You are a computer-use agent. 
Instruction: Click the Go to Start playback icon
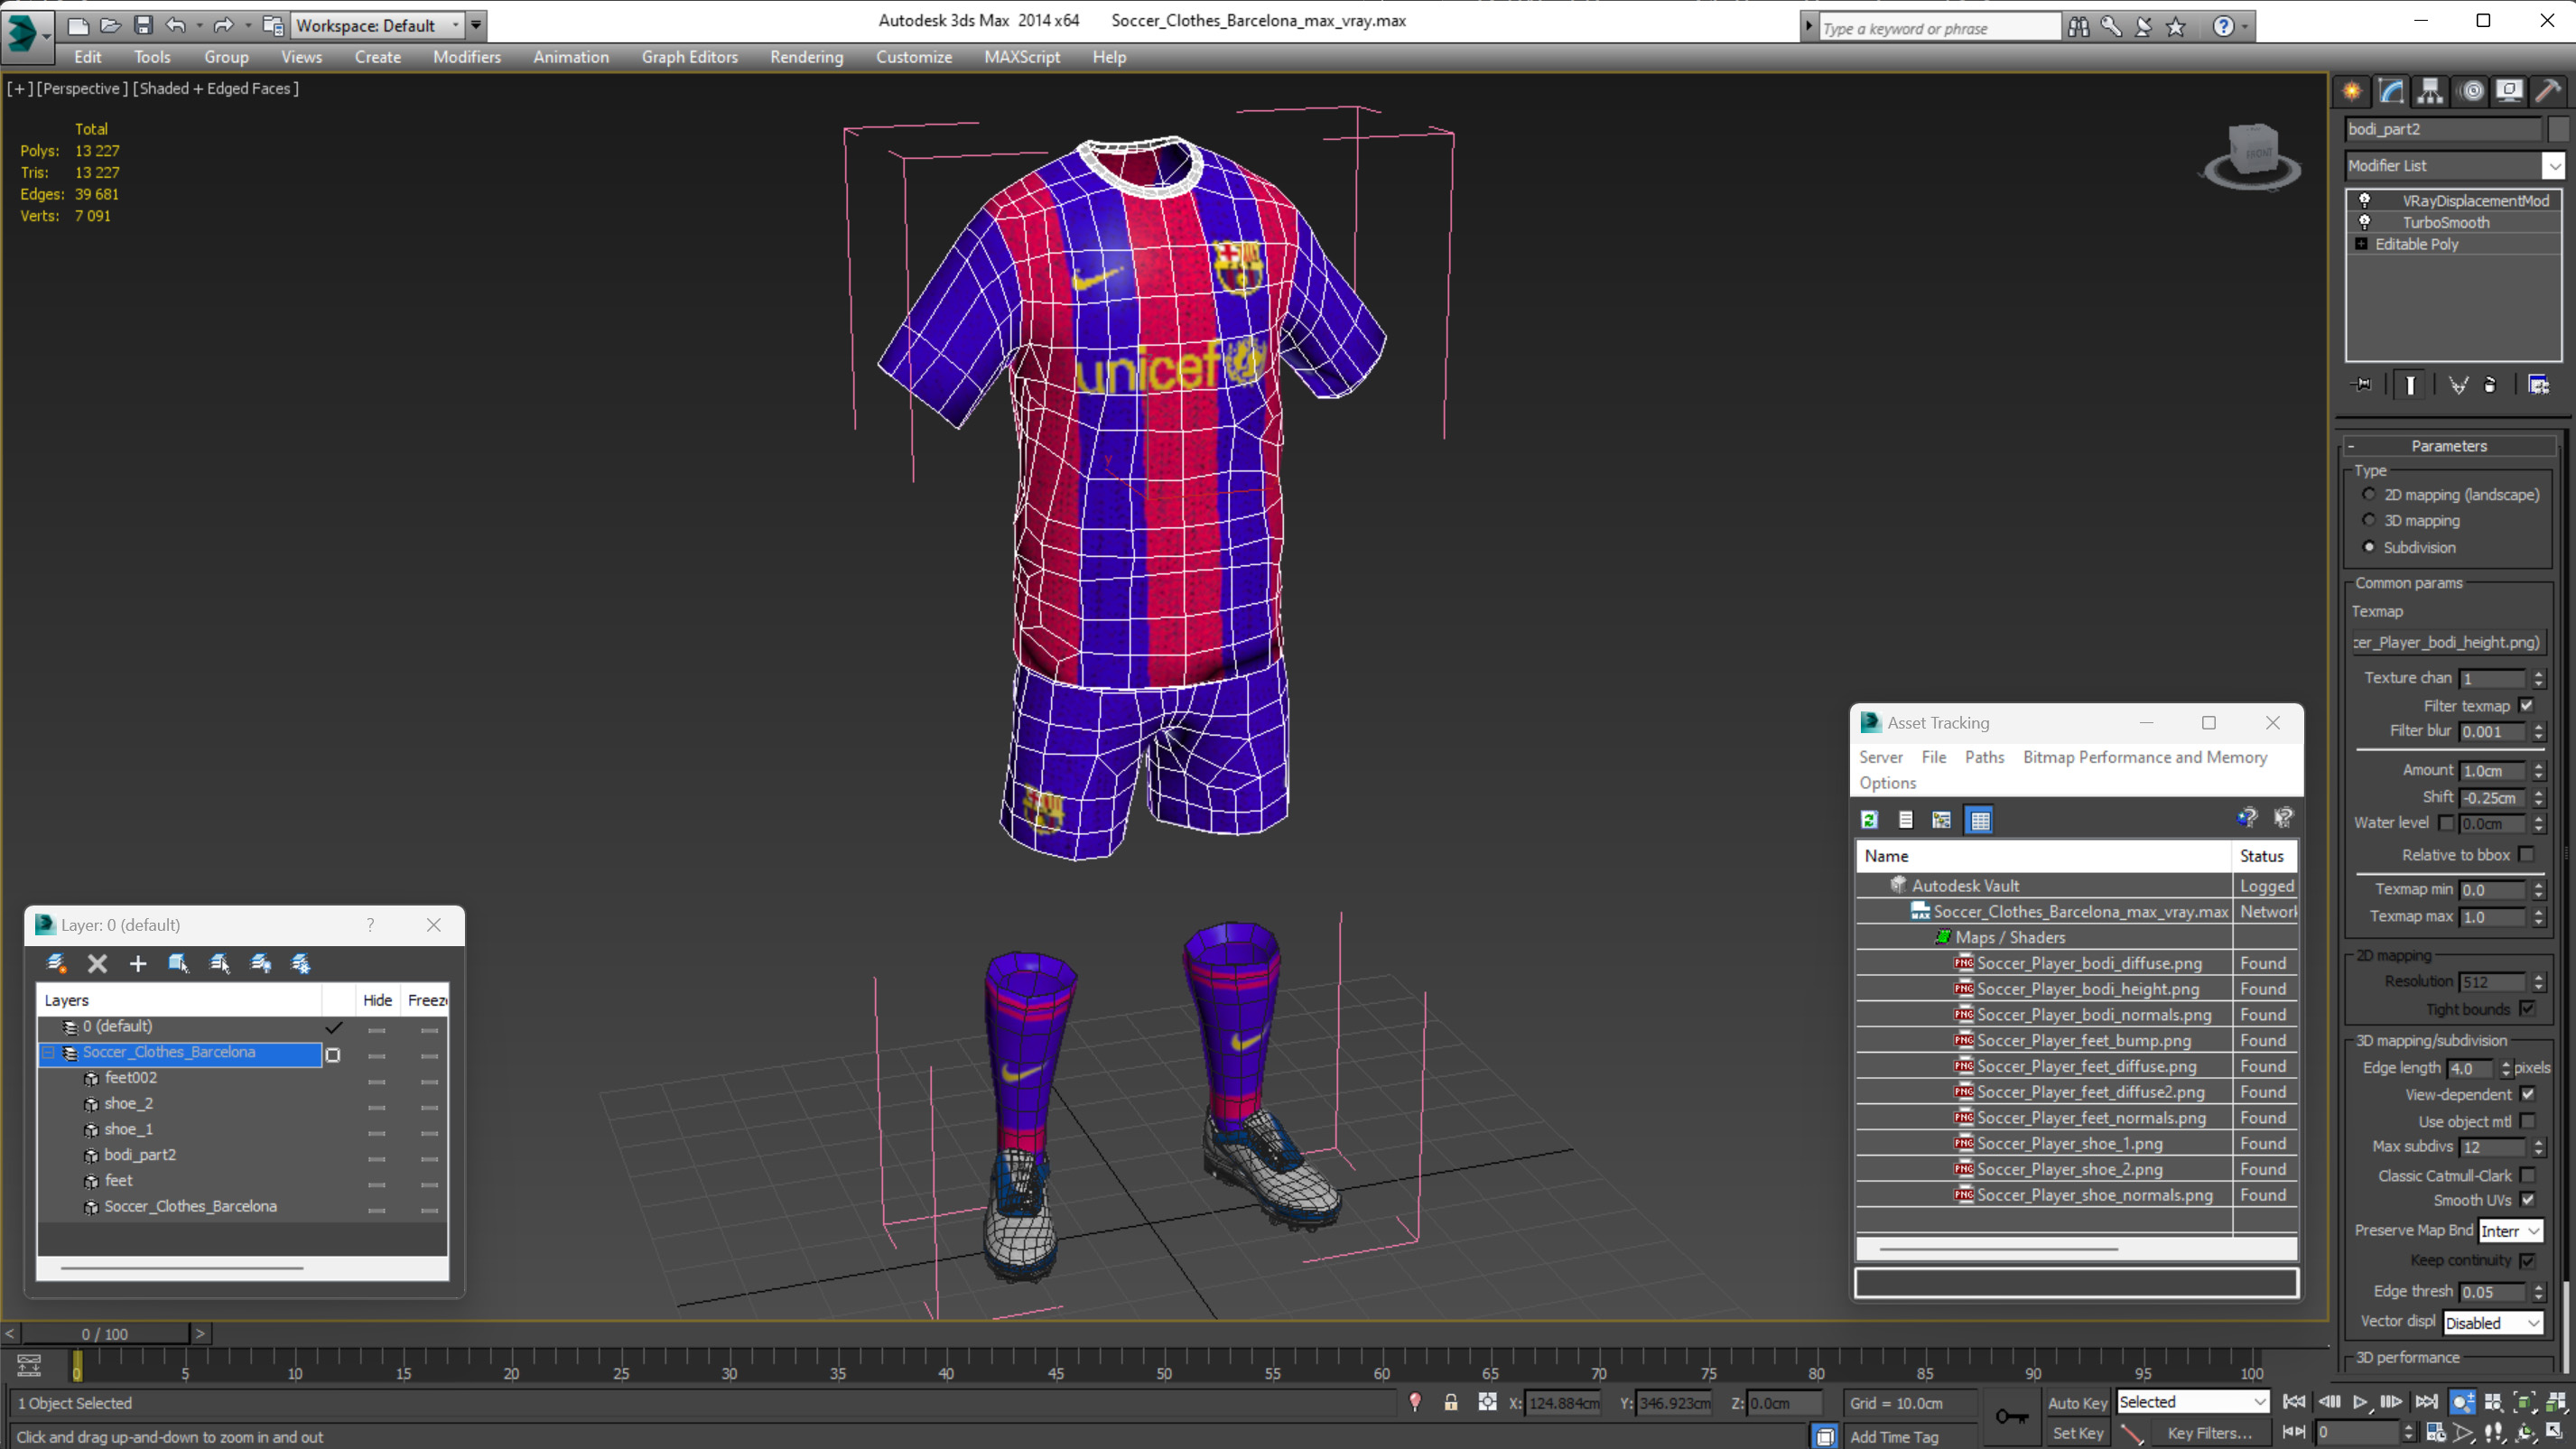pyautogui.click(x=2294, y=1402)
